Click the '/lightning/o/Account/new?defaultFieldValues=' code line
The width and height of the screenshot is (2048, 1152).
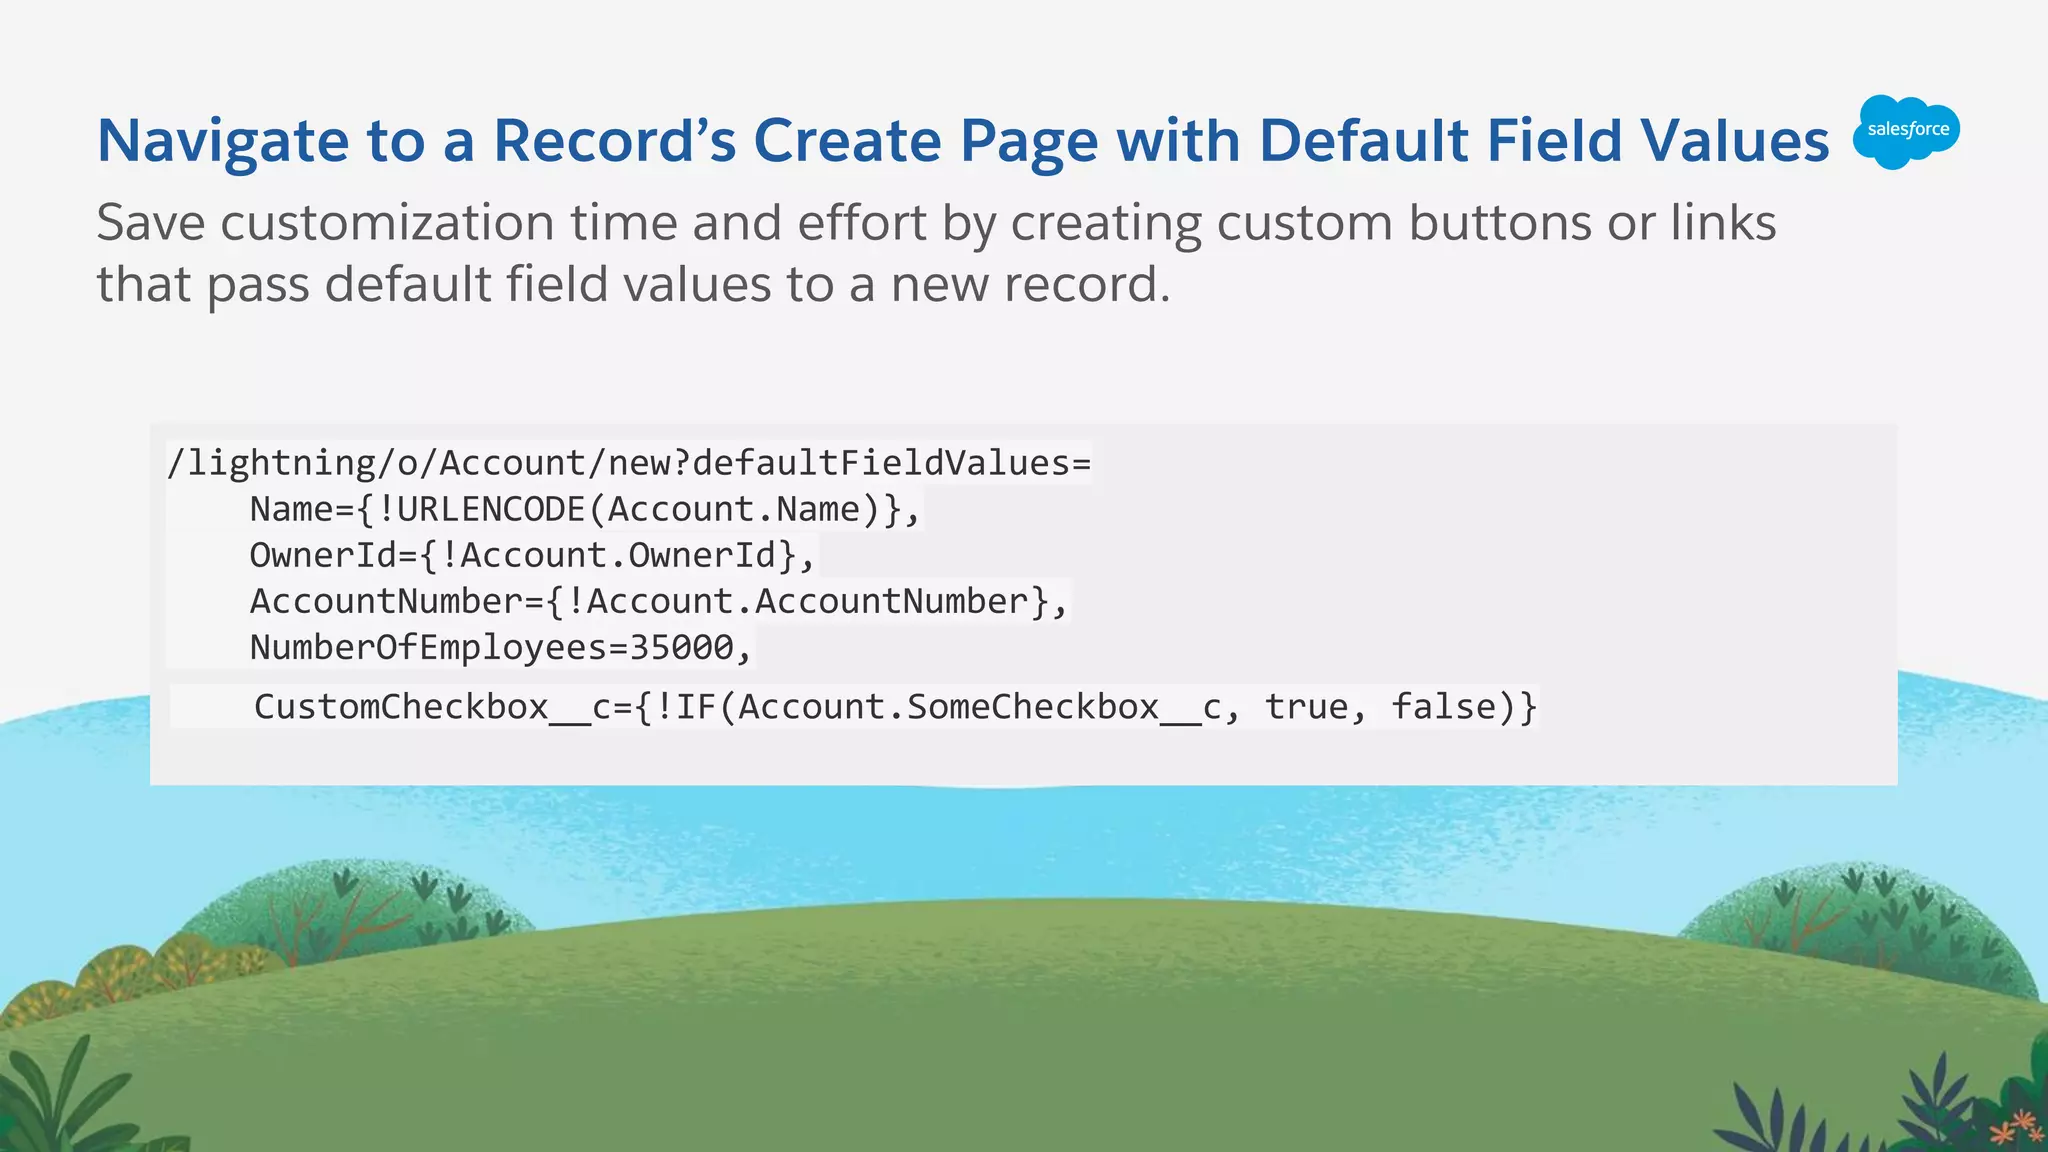click(629, 463)
